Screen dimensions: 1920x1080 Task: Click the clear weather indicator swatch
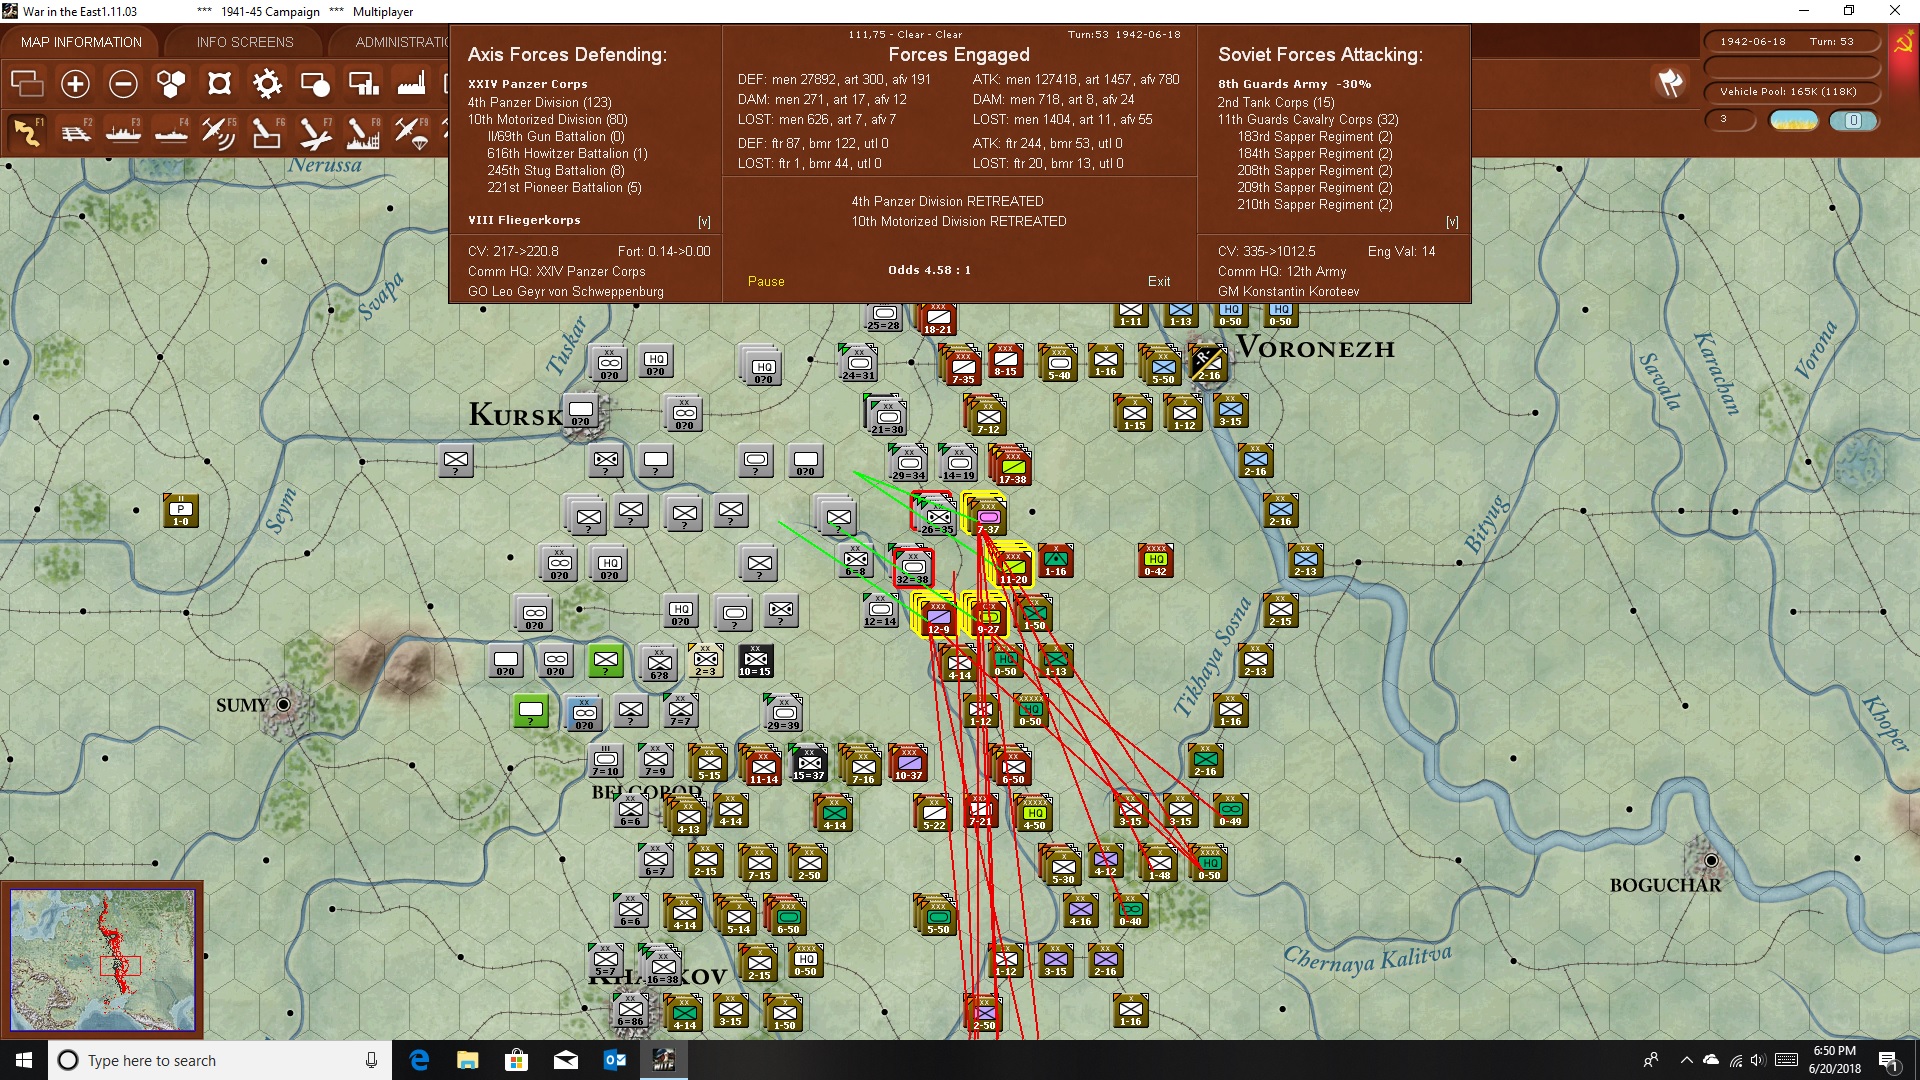1793,121
